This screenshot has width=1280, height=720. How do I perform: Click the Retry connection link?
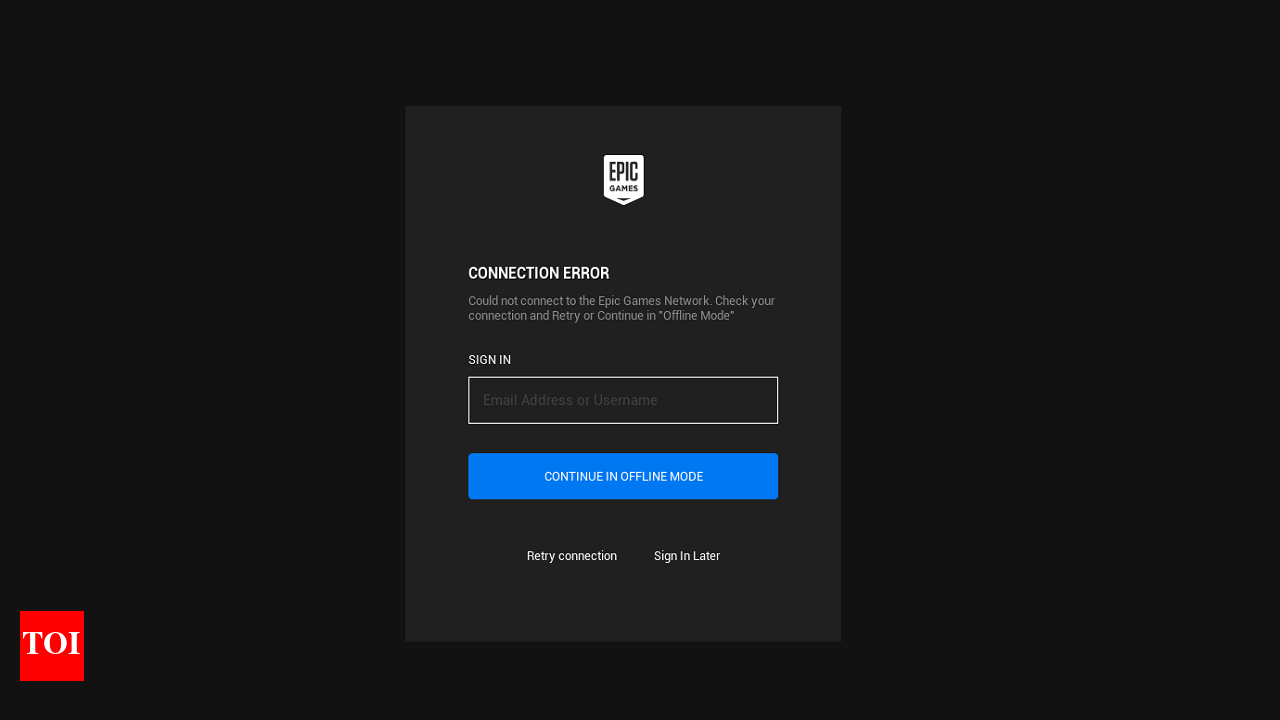point(571,556)
